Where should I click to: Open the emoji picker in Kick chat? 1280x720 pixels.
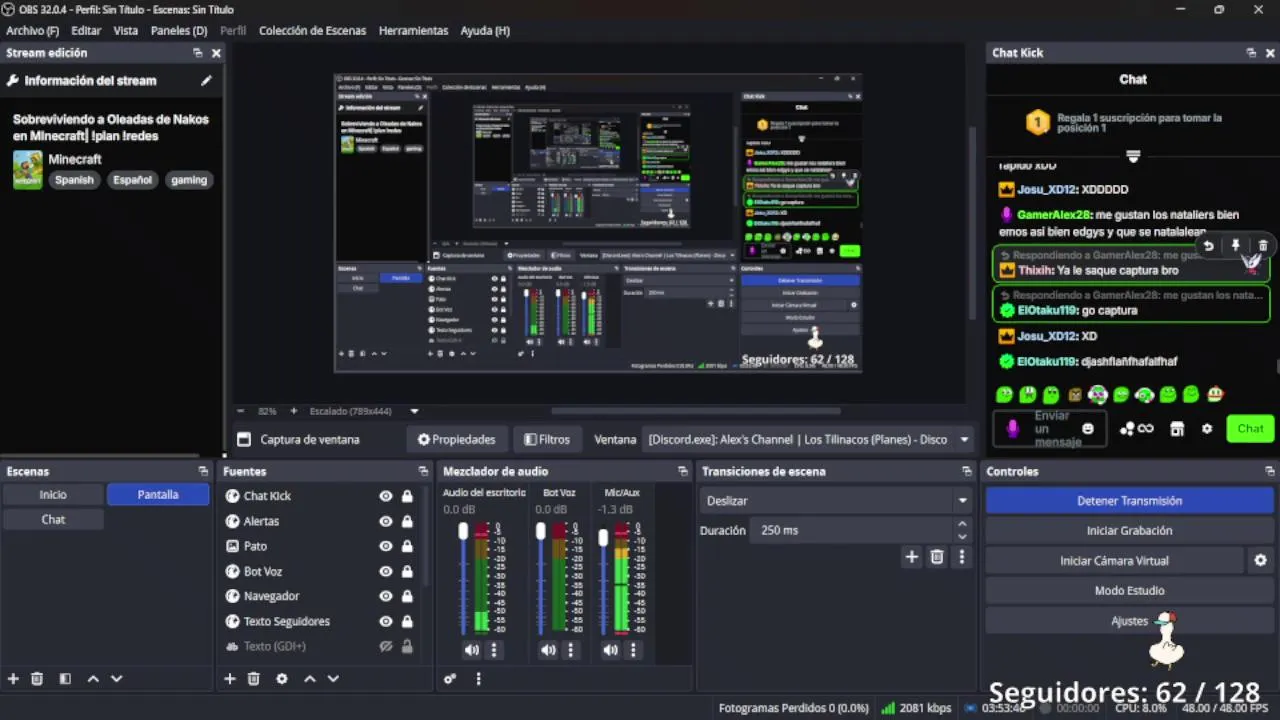click(x=1088, y=429)
